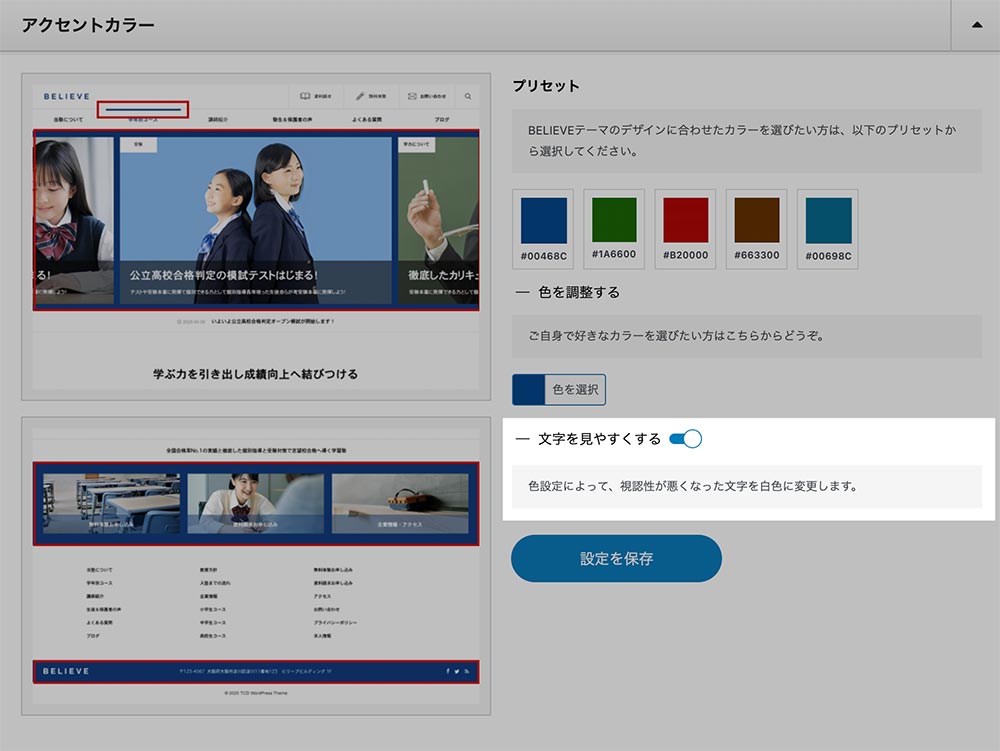Collapse the アクセントカラー panel with arrow
1000x751 pixels.
[x=977, y=25]
